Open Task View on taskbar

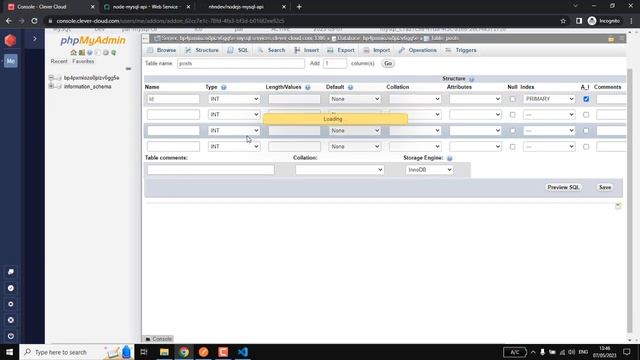point(144,352)
